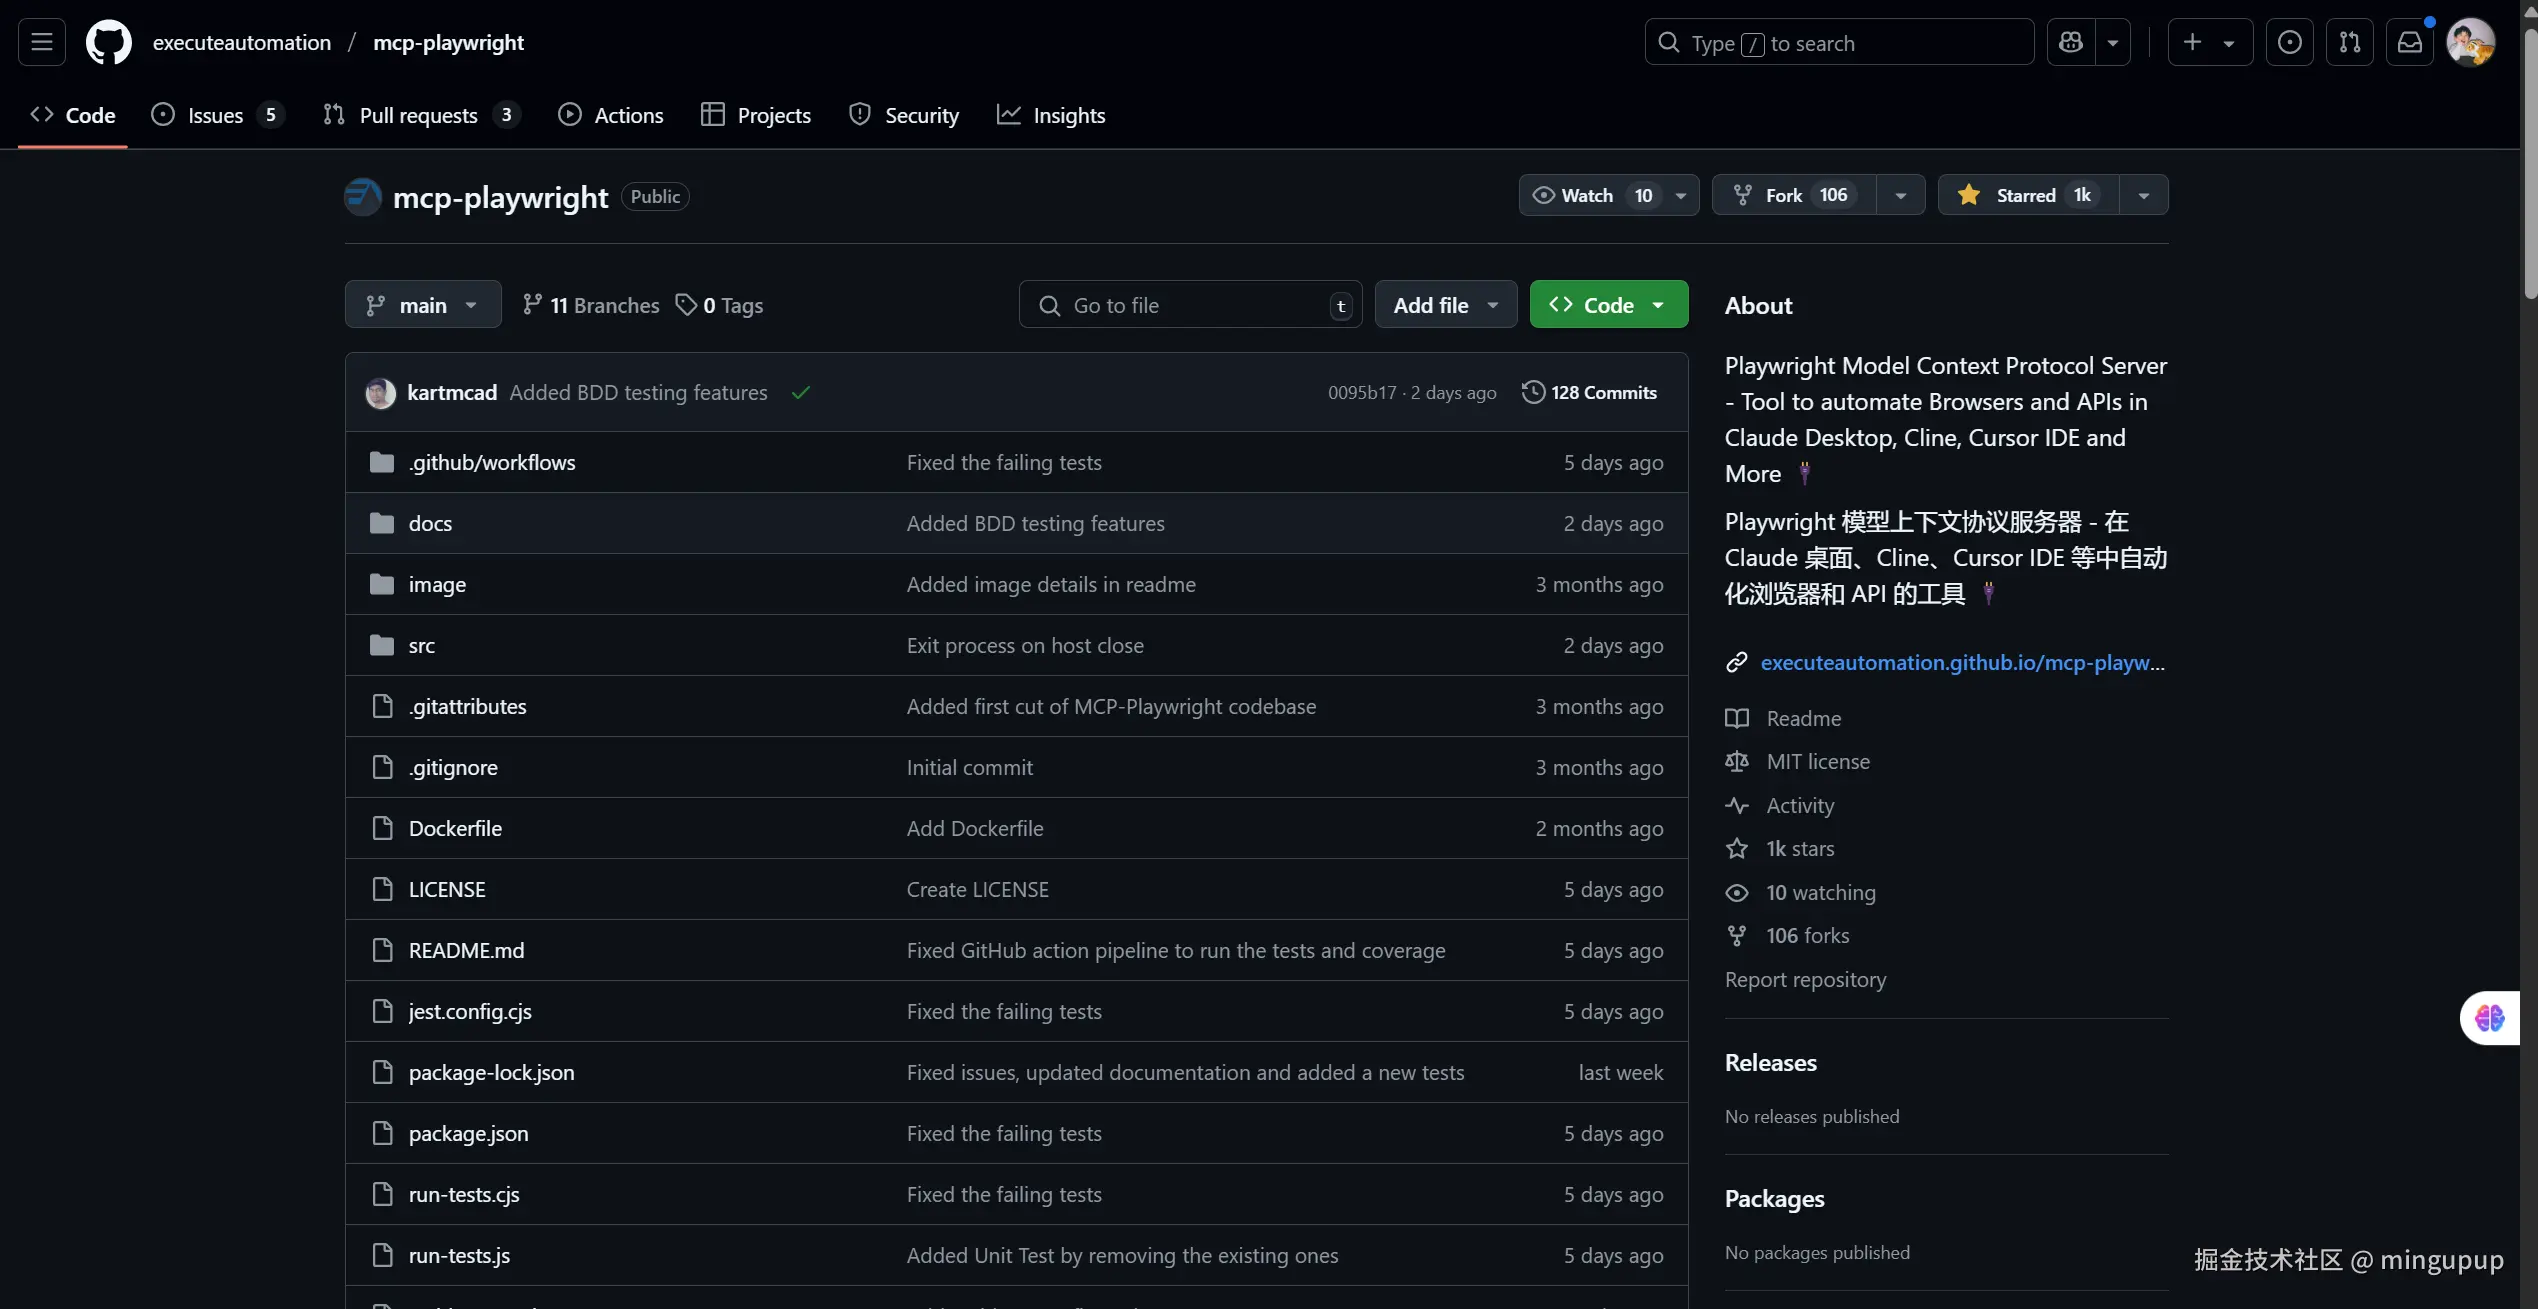Screen dimensions: 2538x1309
Task: Open the green Code dropdown button
Action: 1608,305
